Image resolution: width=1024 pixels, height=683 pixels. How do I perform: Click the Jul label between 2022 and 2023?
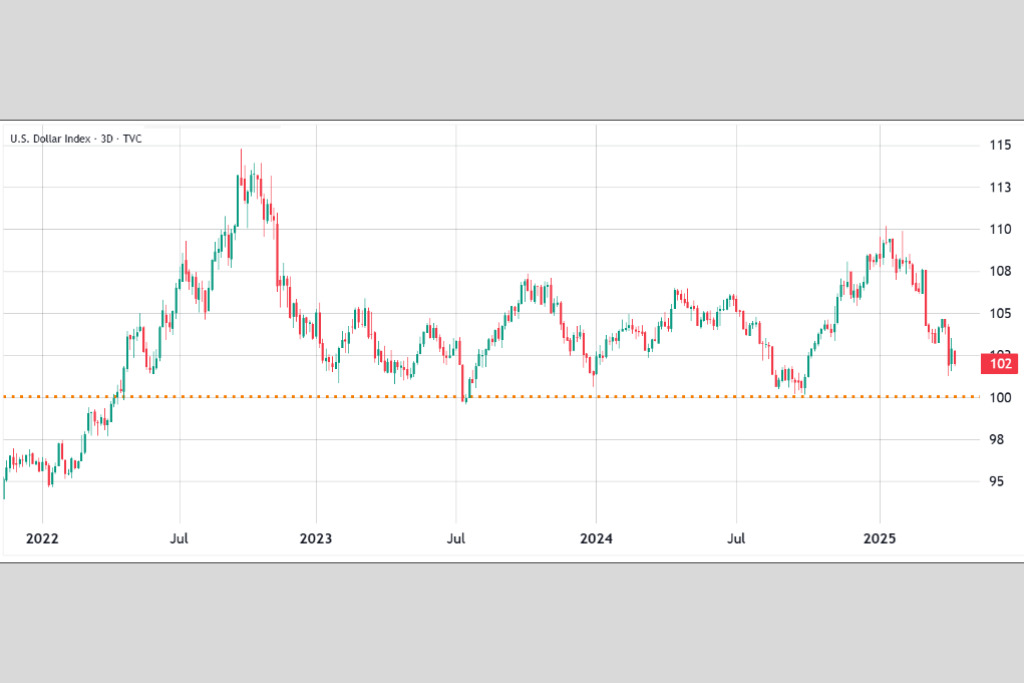point(180,539)
